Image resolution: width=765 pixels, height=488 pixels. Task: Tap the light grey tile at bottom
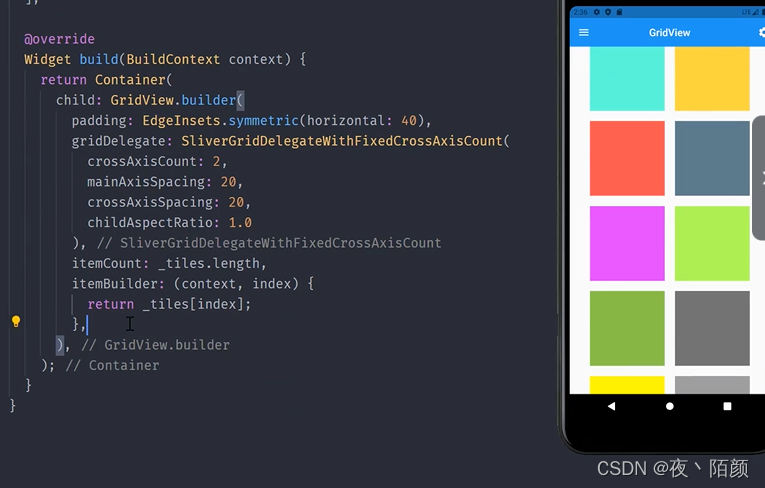point(712,385)
